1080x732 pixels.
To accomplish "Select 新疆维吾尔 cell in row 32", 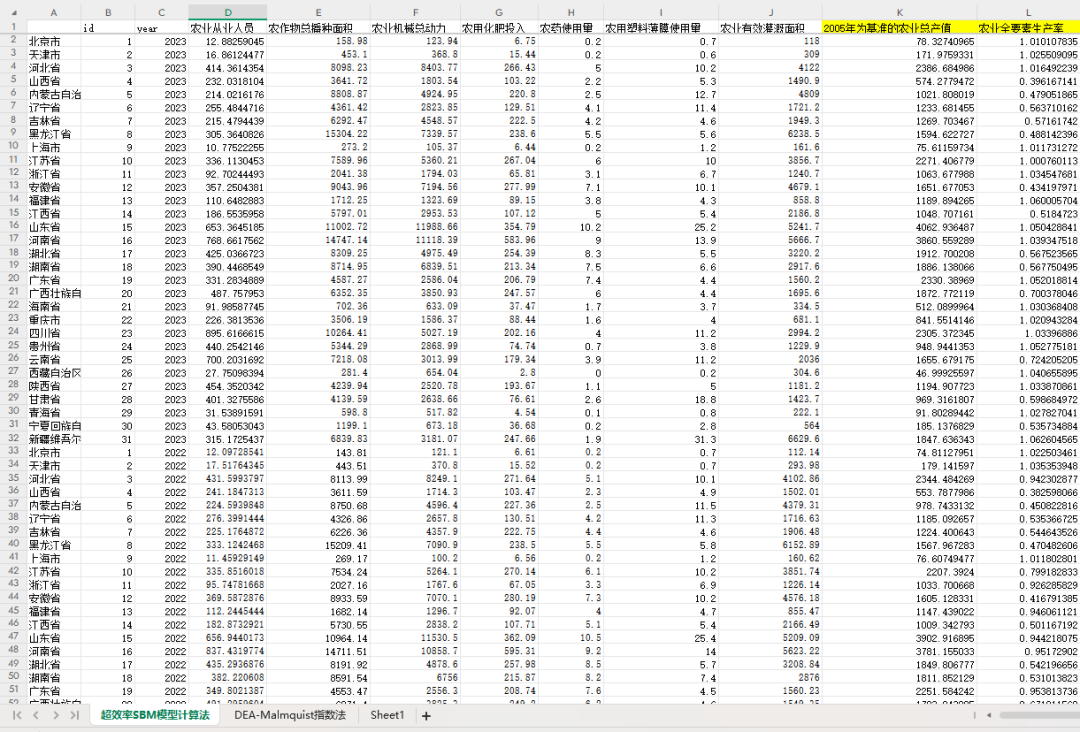I will click(54, 439).
